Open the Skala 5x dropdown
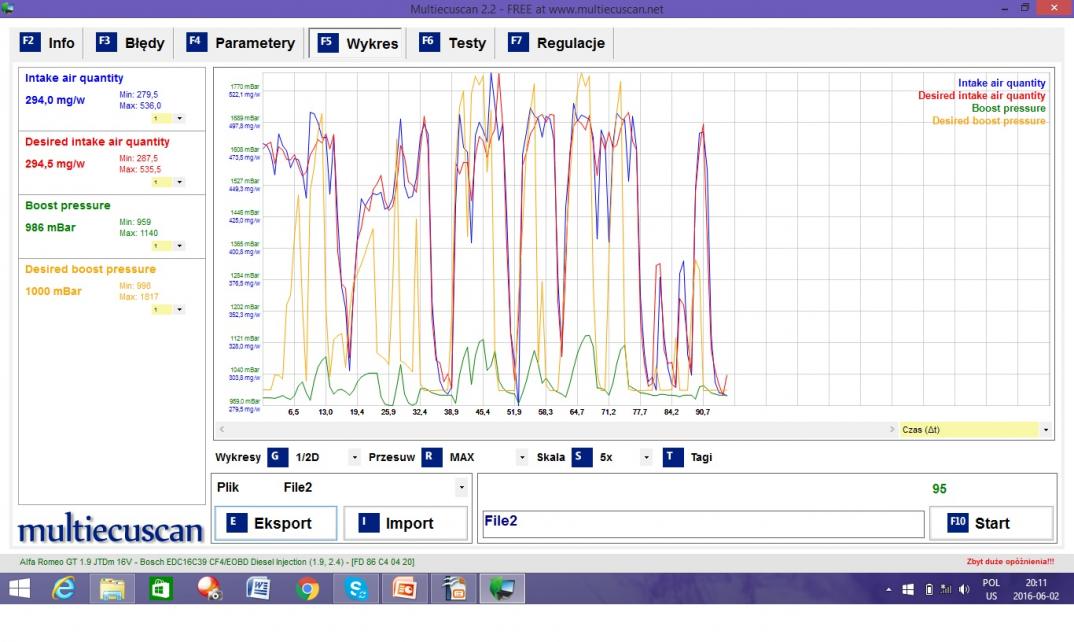This screenshot has height=642, width=1074. [x=646, y=458]
